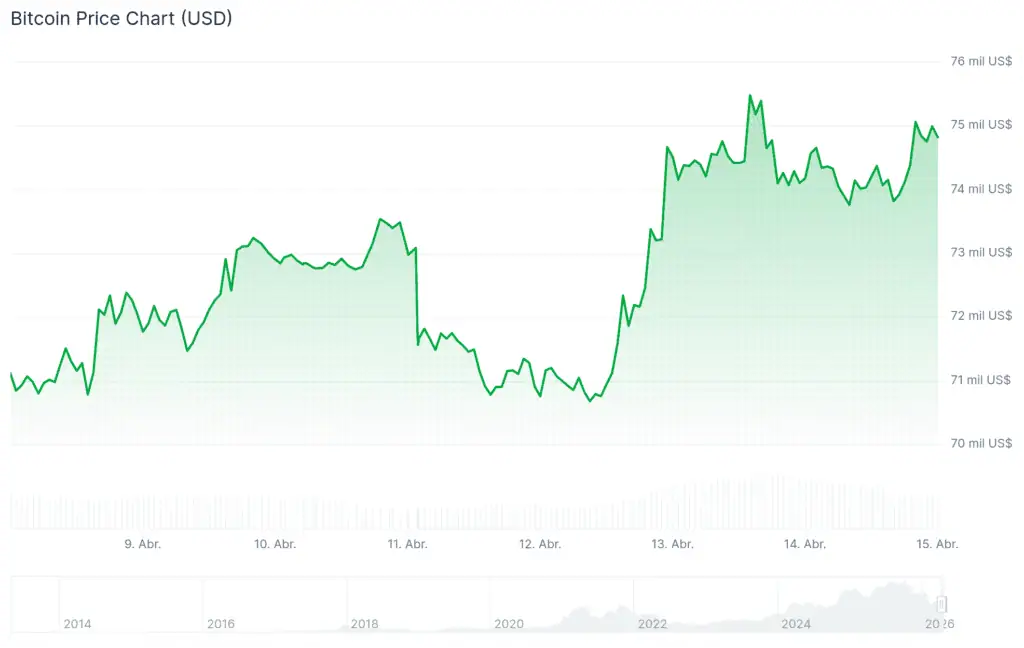This screenshot has width=1024, height=648.
Task: Click 2018 on the navigator timeline
Action: click(365, 624)
